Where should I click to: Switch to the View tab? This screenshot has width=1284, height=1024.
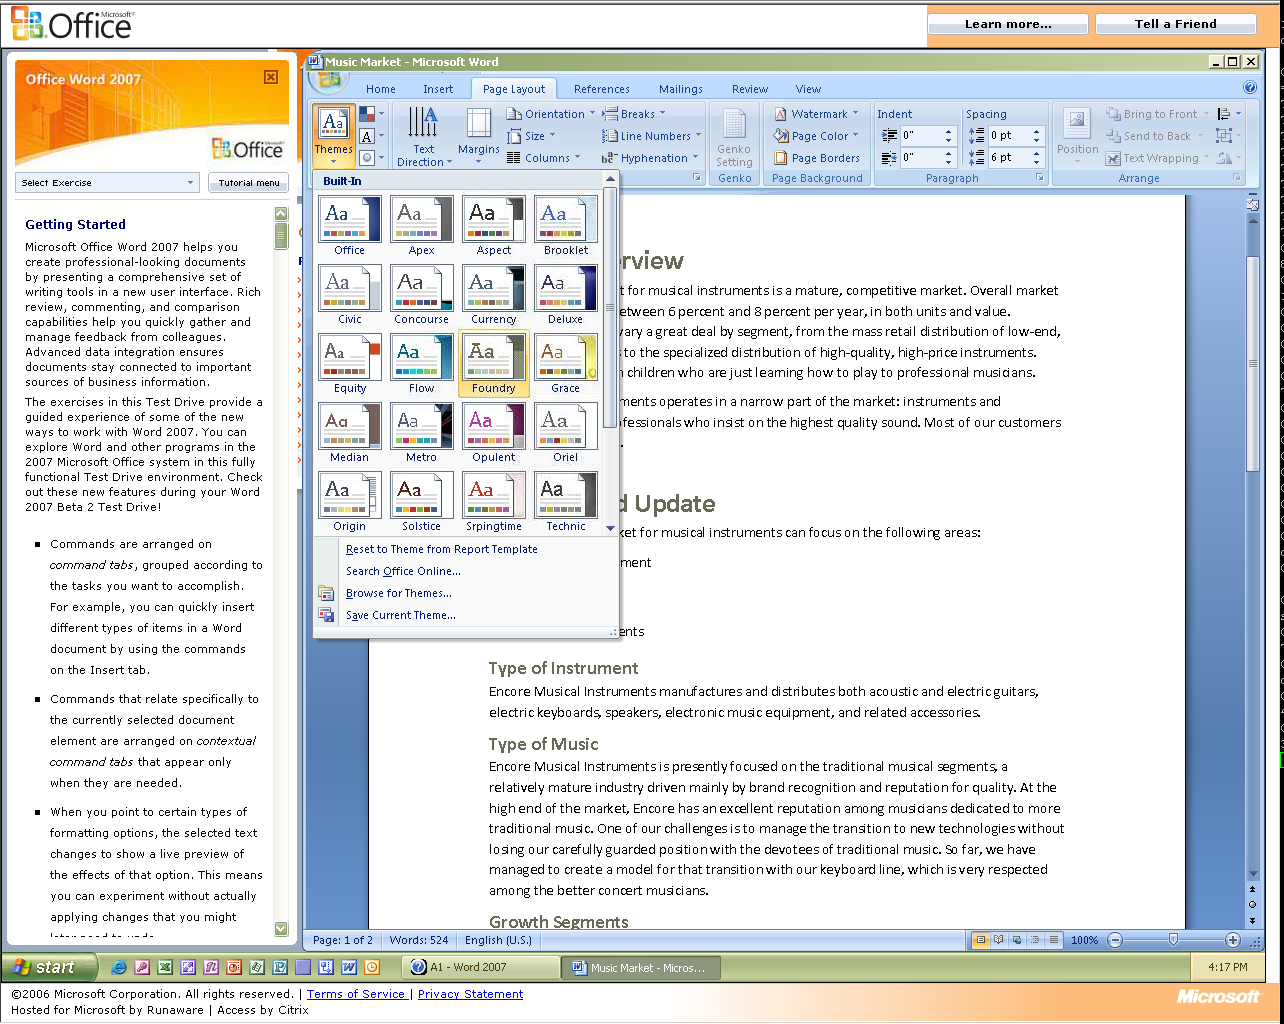(808, 89)
